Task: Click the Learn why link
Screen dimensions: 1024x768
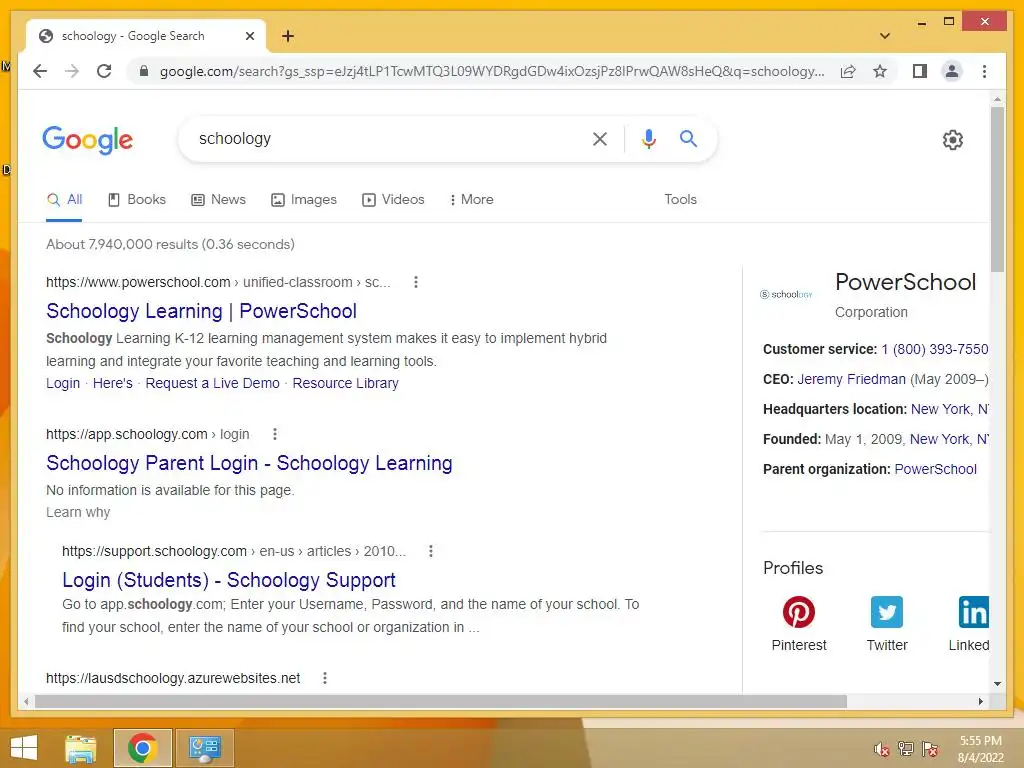Action: 78,513
